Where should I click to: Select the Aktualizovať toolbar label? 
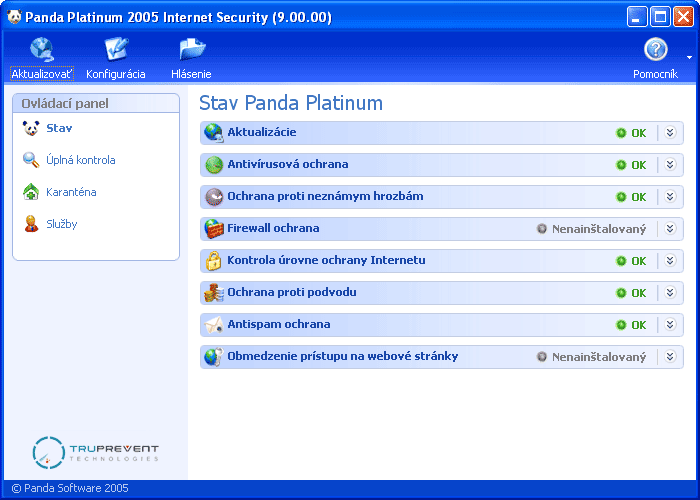[42, 74]
